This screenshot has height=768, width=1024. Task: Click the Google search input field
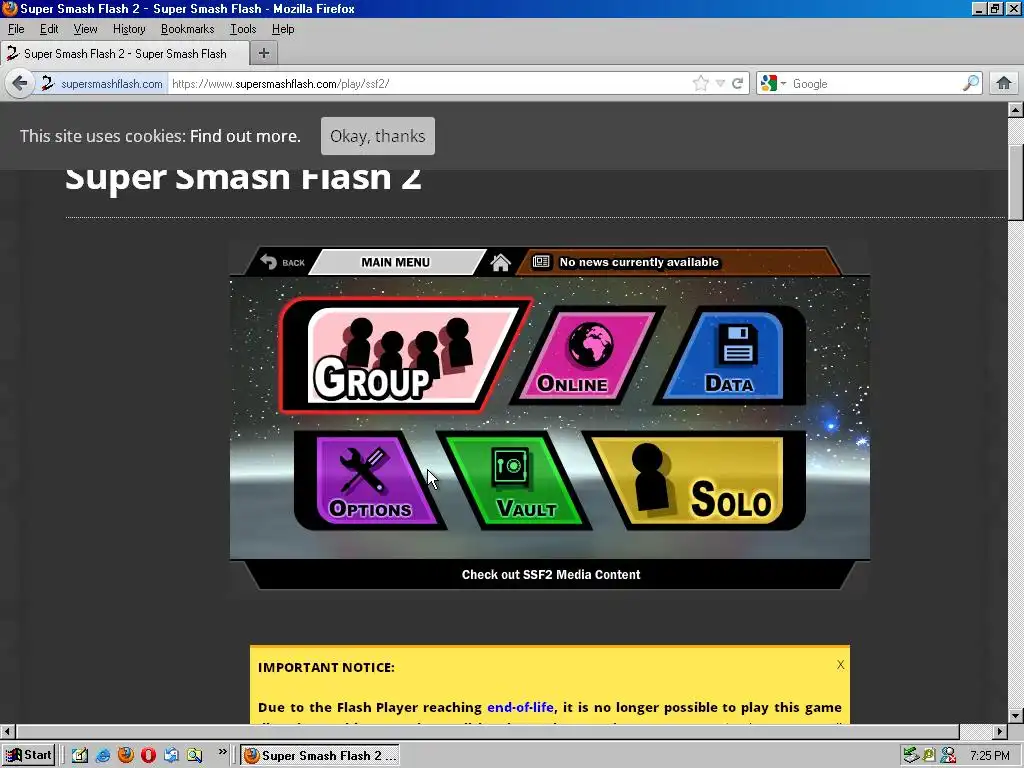tap(875, 84)
